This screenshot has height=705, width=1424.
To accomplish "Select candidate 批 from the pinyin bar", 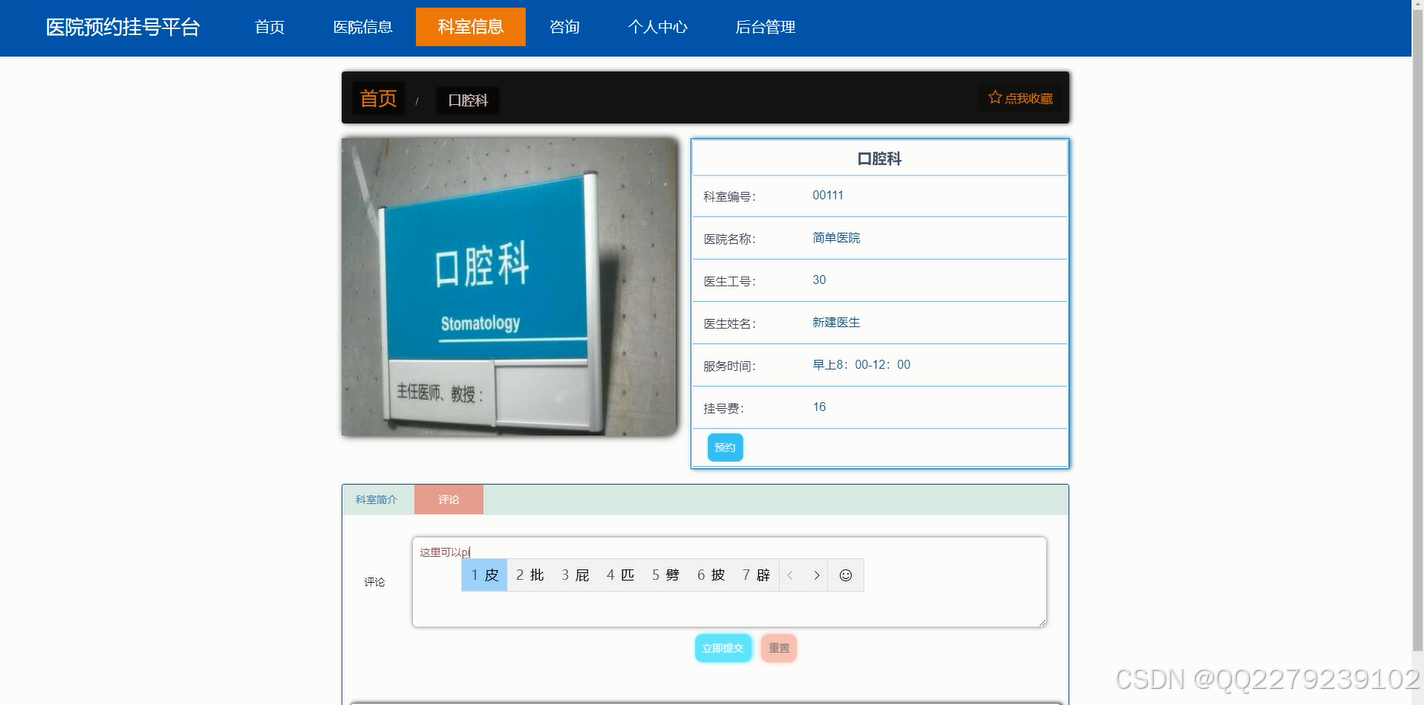I will (529, 575).
